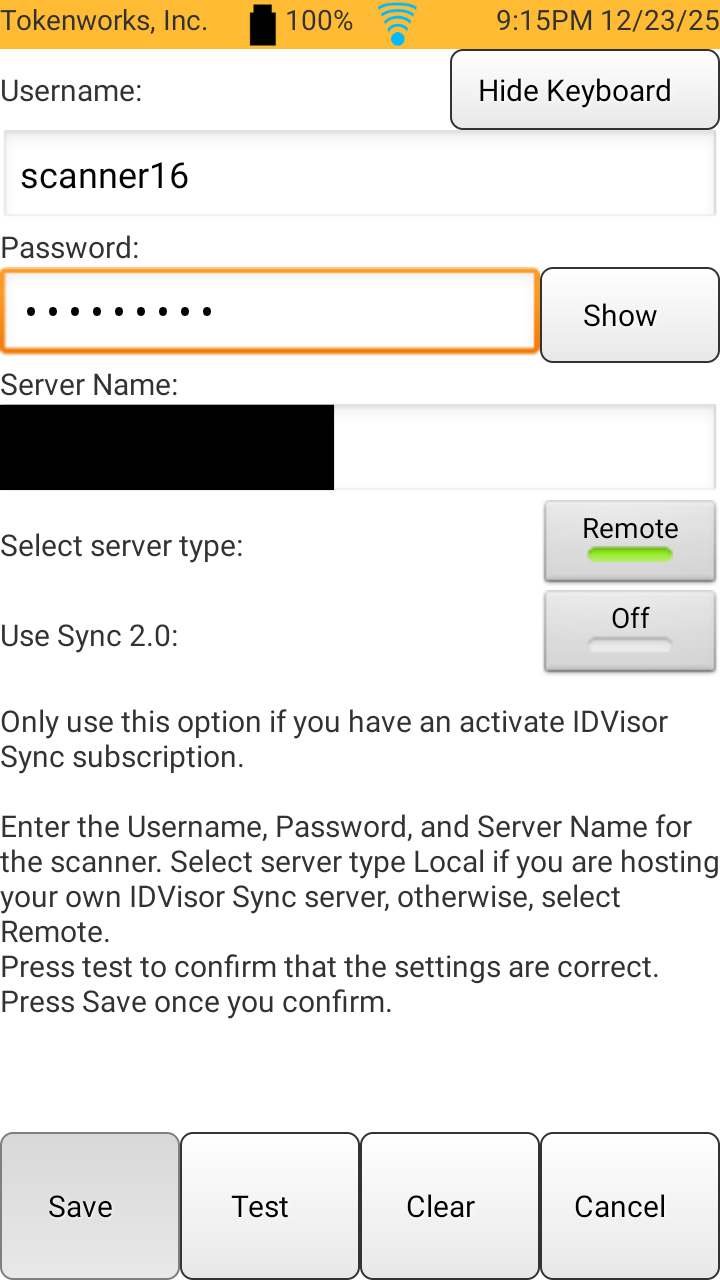This screenshot has height=1280, width=720.
Task: Tap the clock and date in status bar
Action: click(607, 21)
